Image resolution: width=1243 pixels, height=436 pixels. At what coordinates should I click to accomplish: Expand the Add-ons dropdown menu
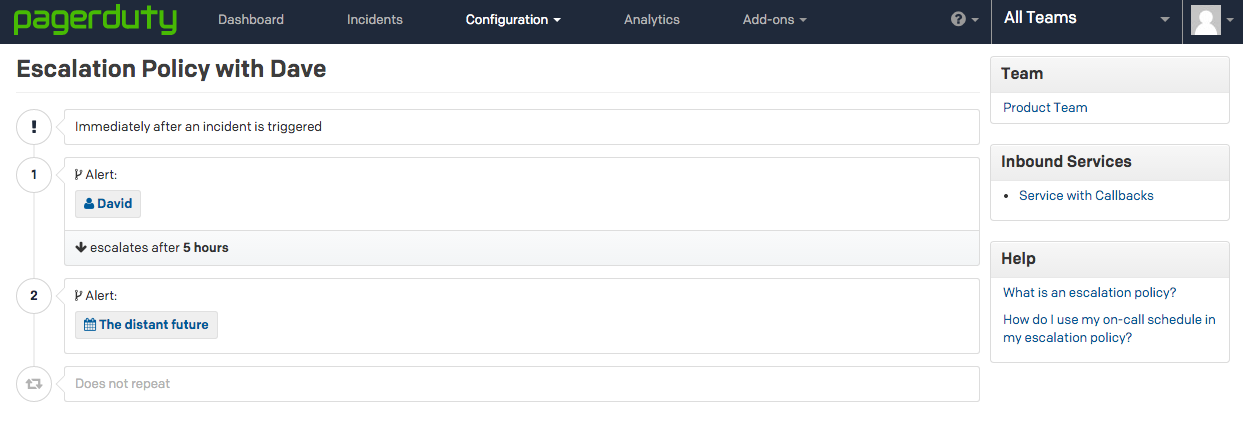point(774,20)
